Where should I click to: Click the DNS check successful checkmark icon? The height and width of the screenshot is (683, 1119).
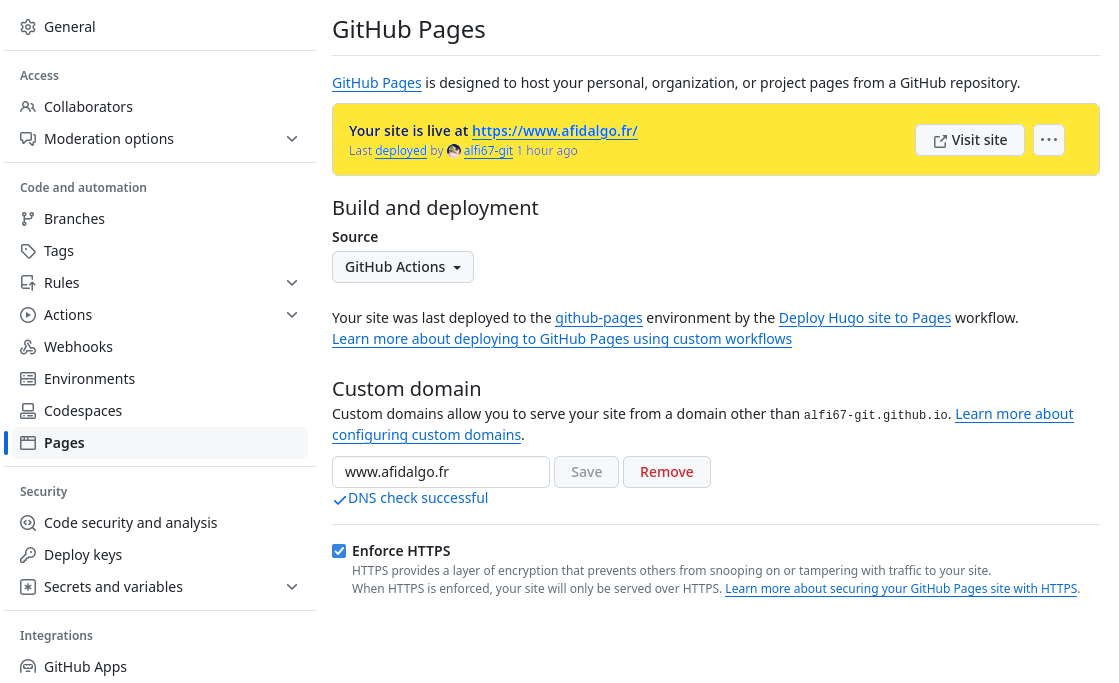[x=340, y=500]
